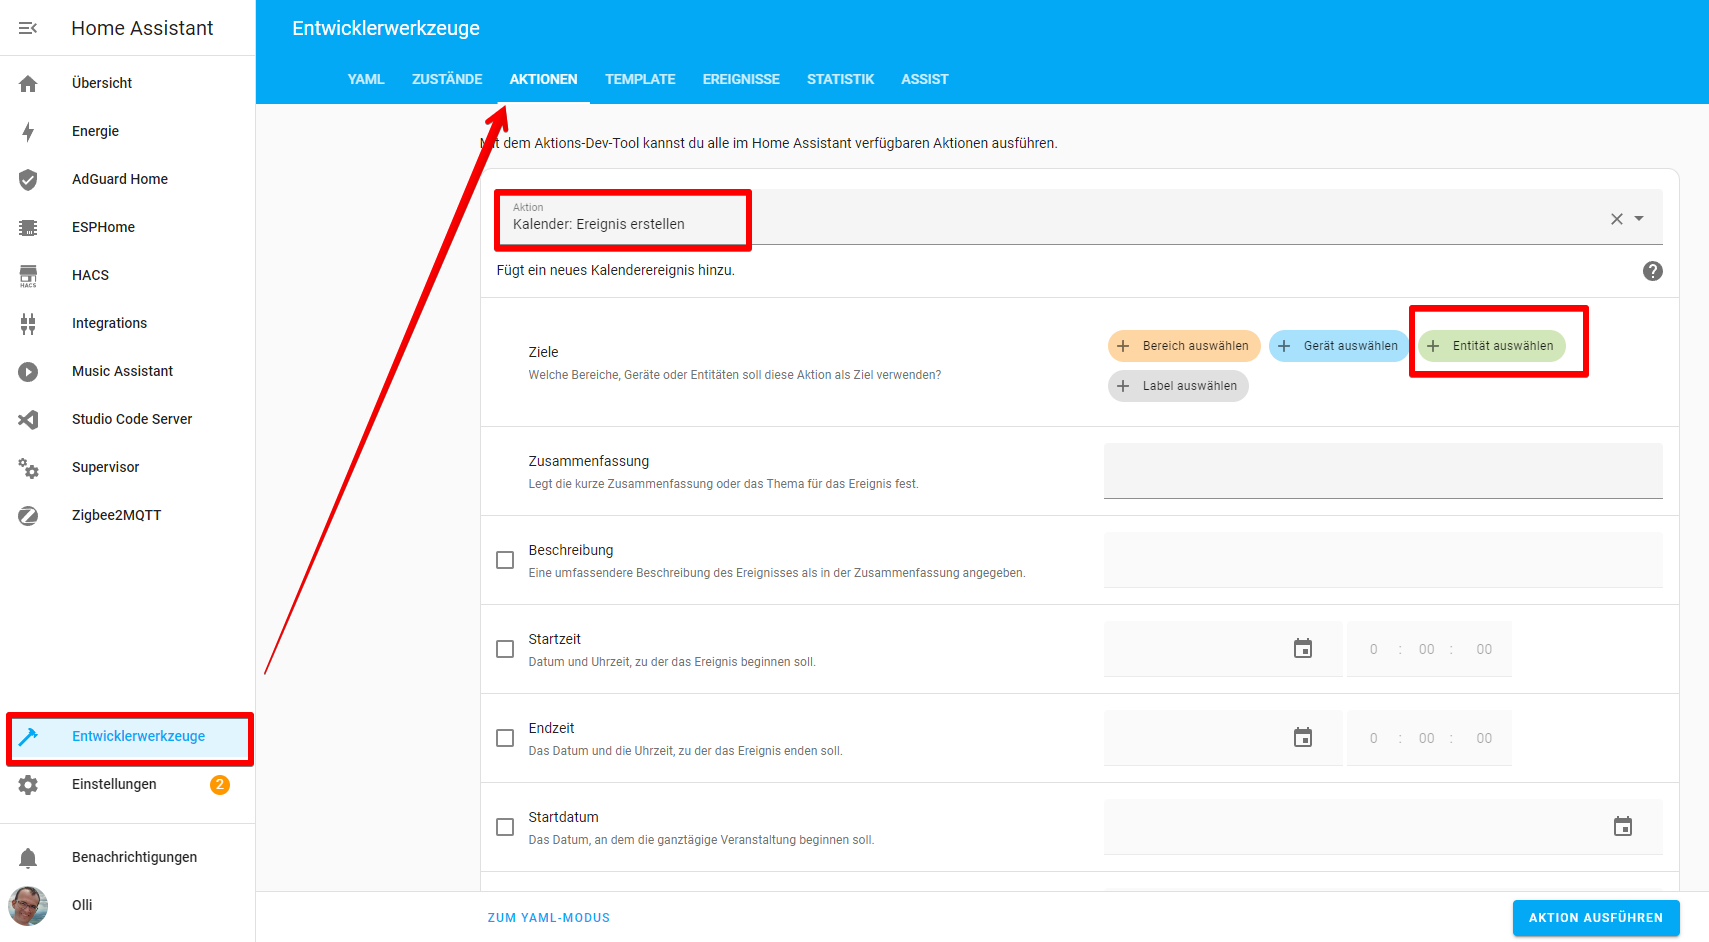
Task: Open the Entität auswählen picker
Action: (x=1491, y=346)
